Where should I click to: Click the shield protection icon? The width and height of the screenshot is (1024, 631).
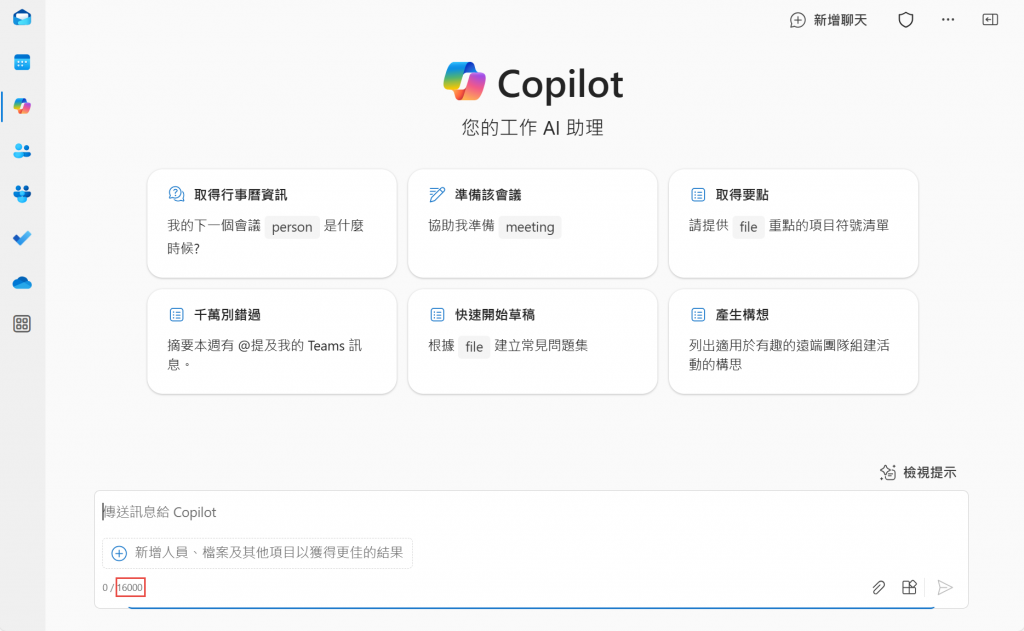(x=906, y=20)
